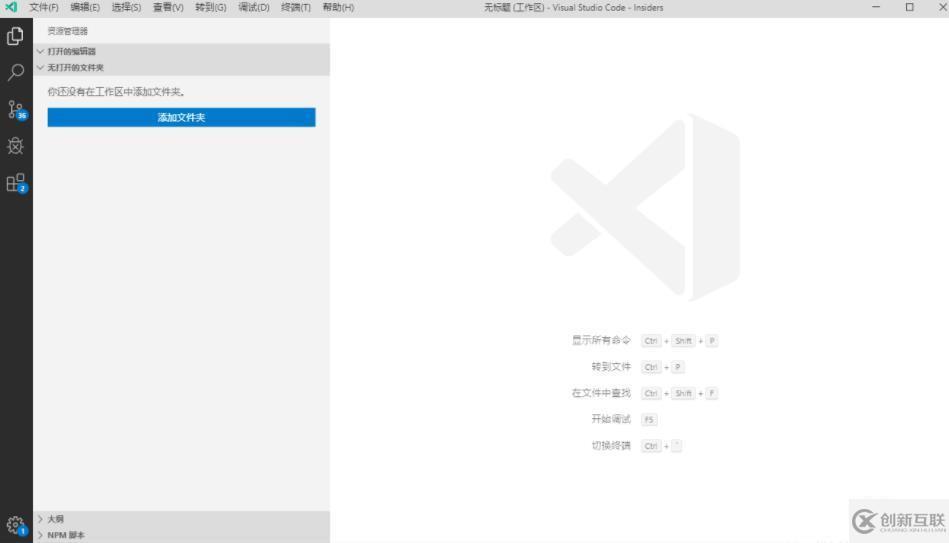The width and height of the screenshot is (949, 543).
Task: Click the 在文件中查找 shortcut label
Action: click(601, 393)
